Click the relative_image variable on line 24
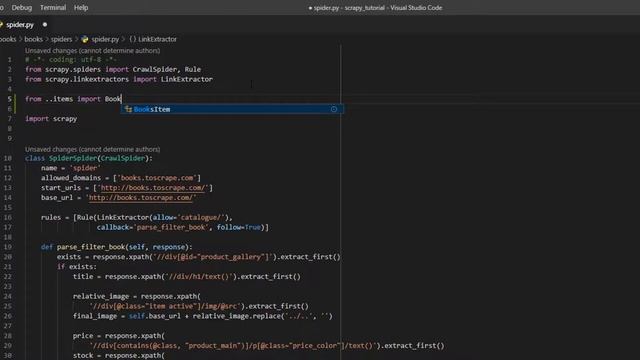This screenshot has width=640, height=360. click(101, 296)
